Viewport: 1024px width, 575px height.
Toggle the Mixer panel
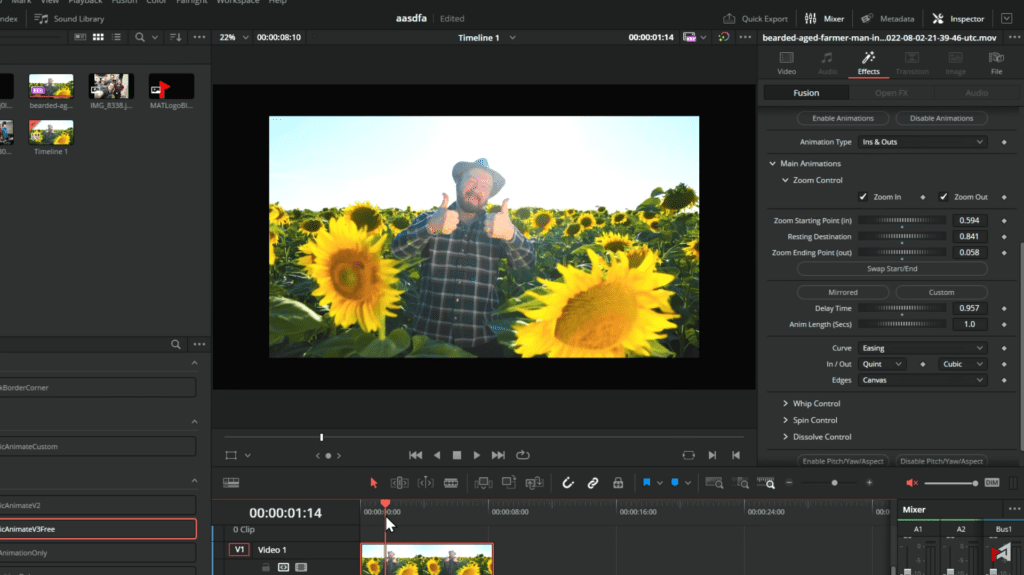[x=824, y=18]
